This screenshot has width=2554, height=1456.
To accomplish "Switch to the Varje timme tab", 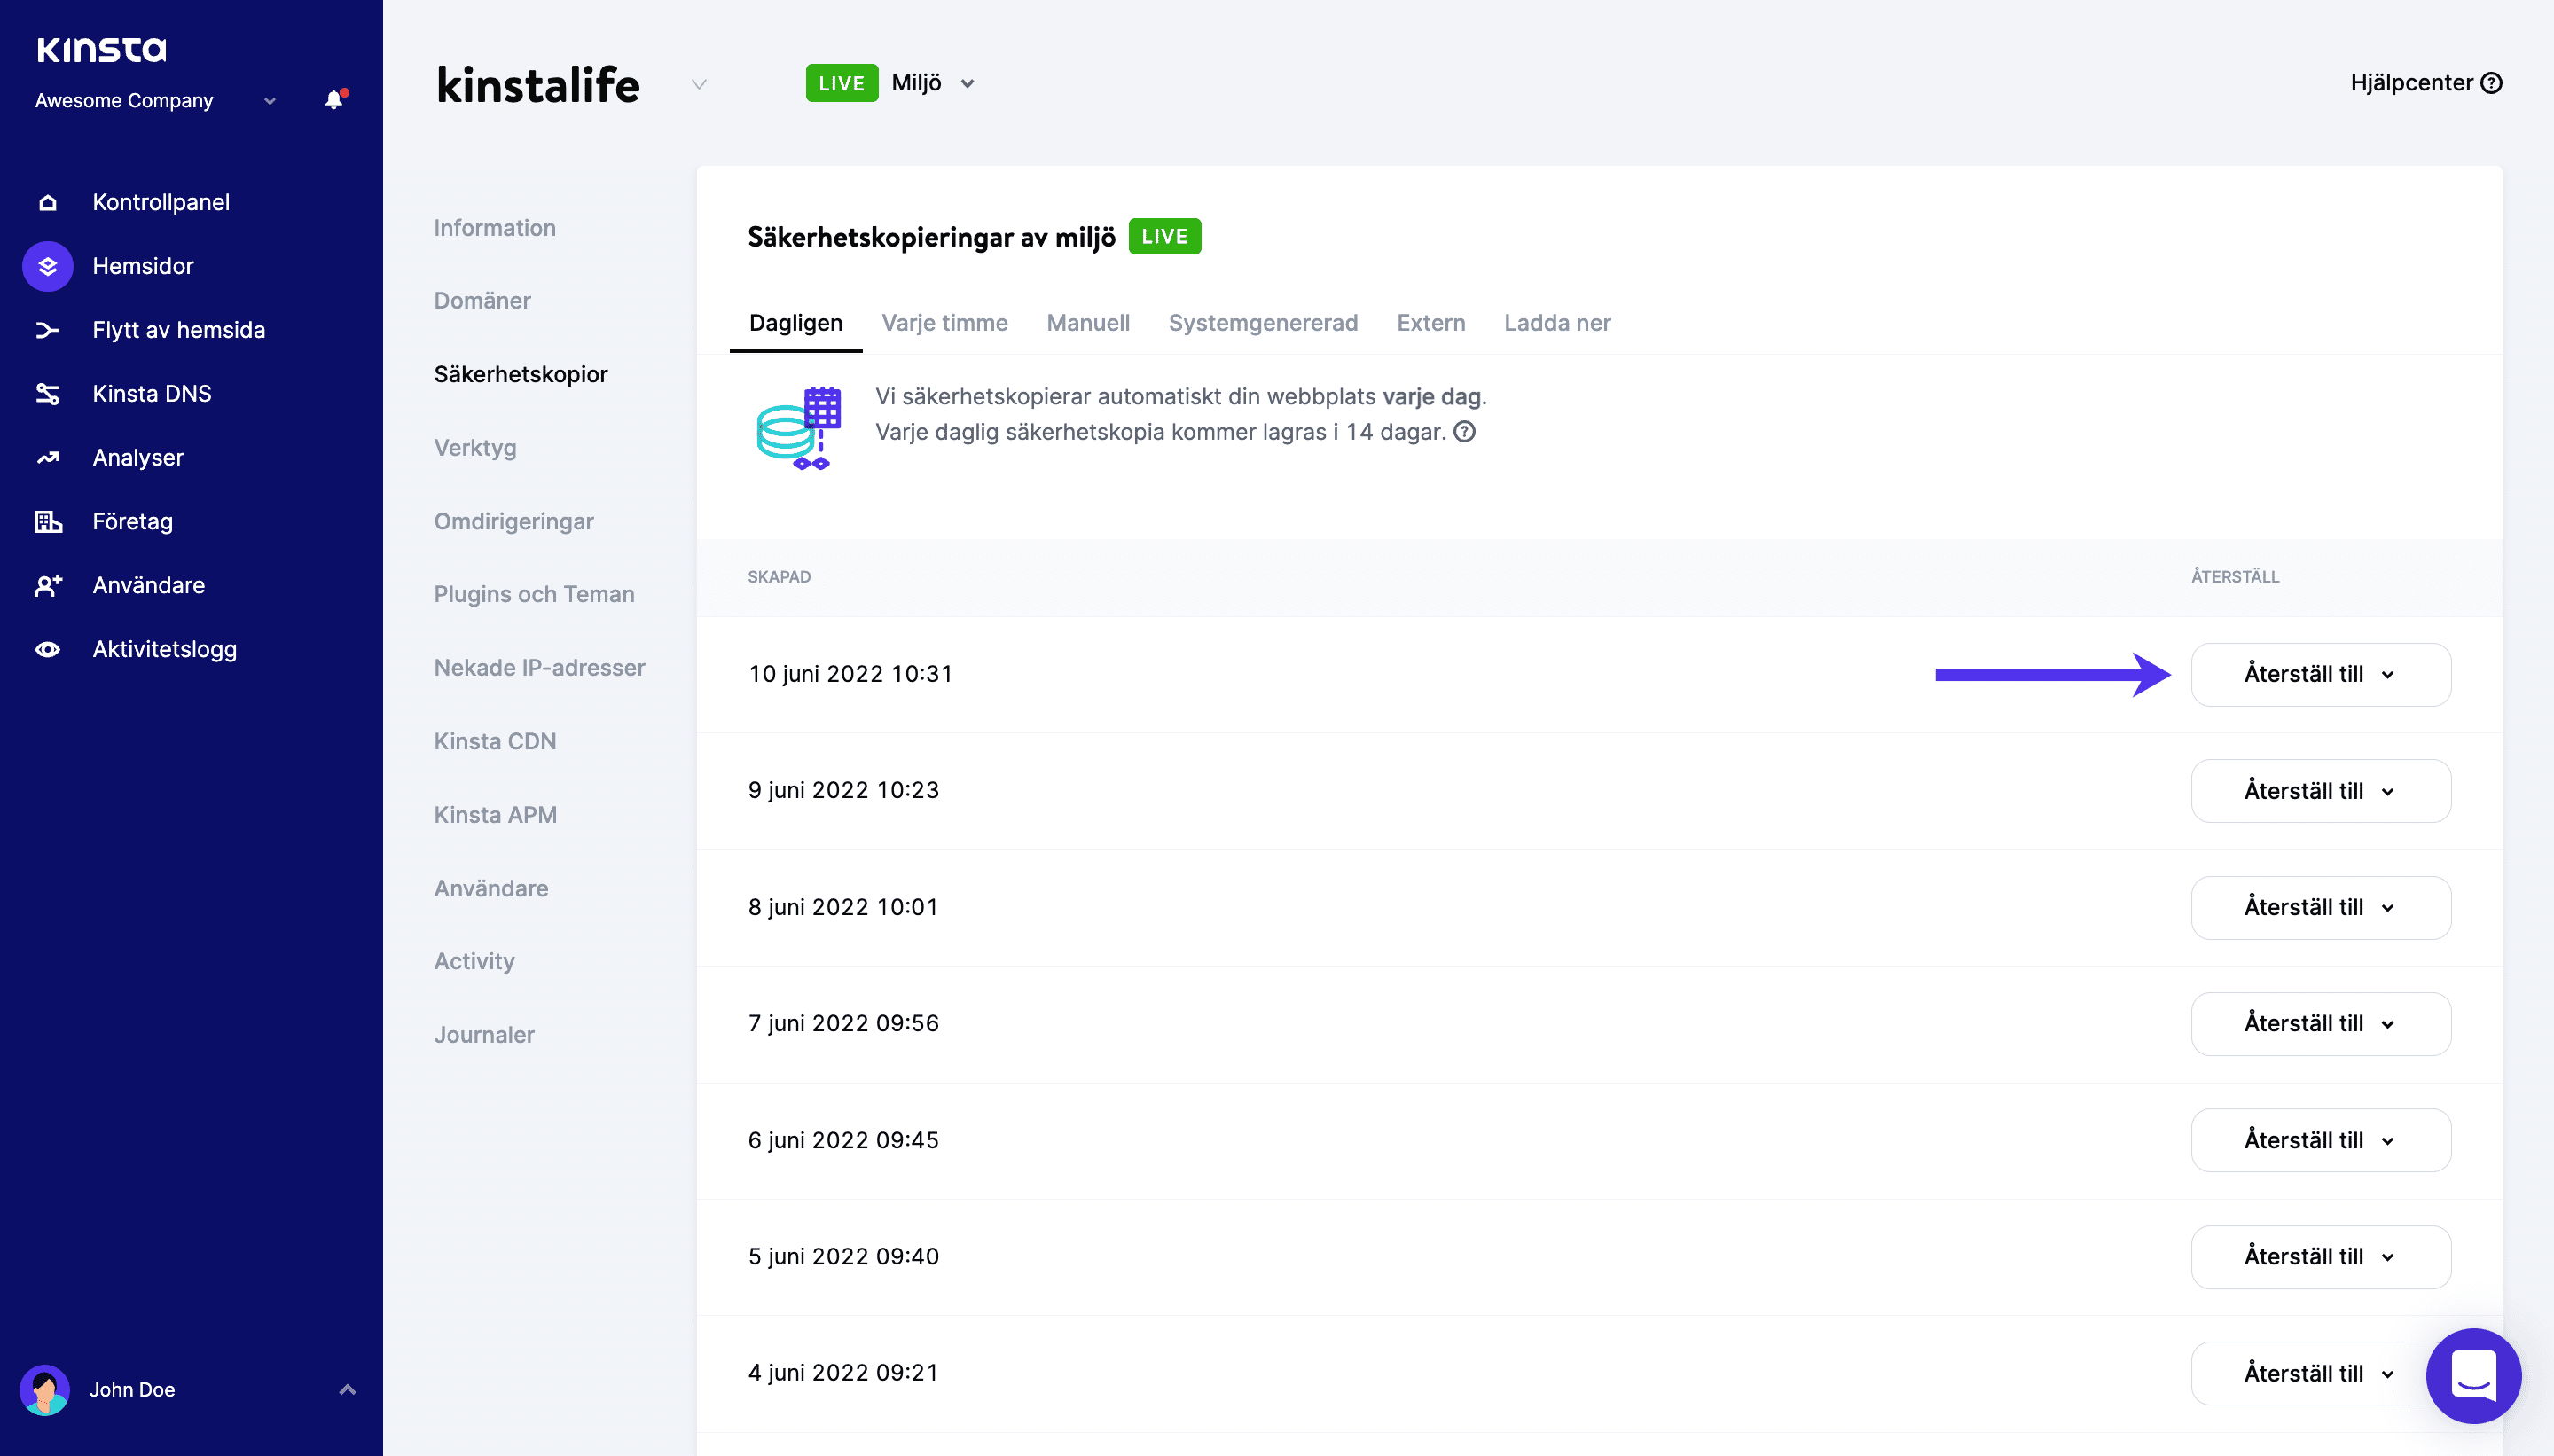I will 944,323.
